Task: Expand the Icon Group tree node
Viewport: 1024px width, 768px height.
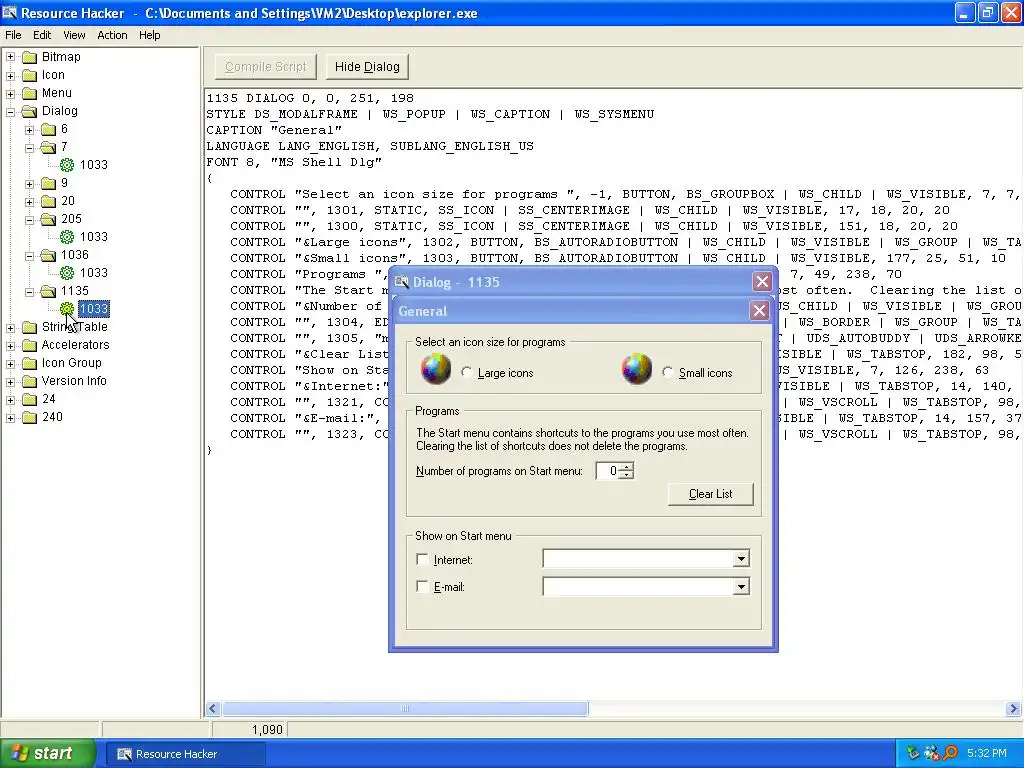Action: [10, 363]
